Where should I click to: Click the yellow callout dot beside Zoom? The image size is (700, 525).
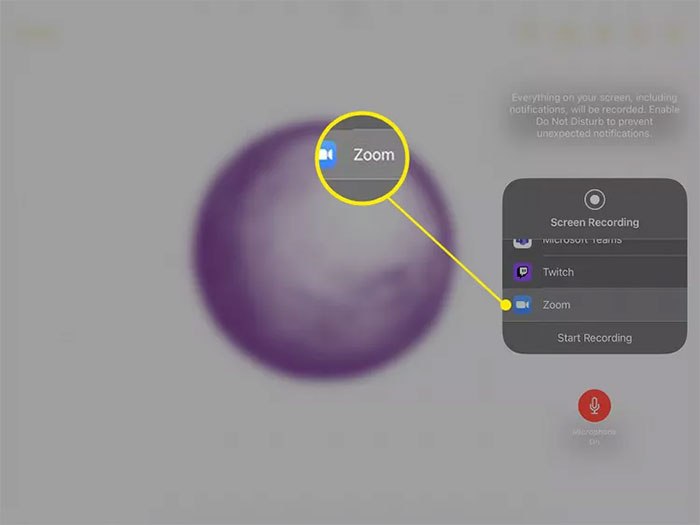505,305
